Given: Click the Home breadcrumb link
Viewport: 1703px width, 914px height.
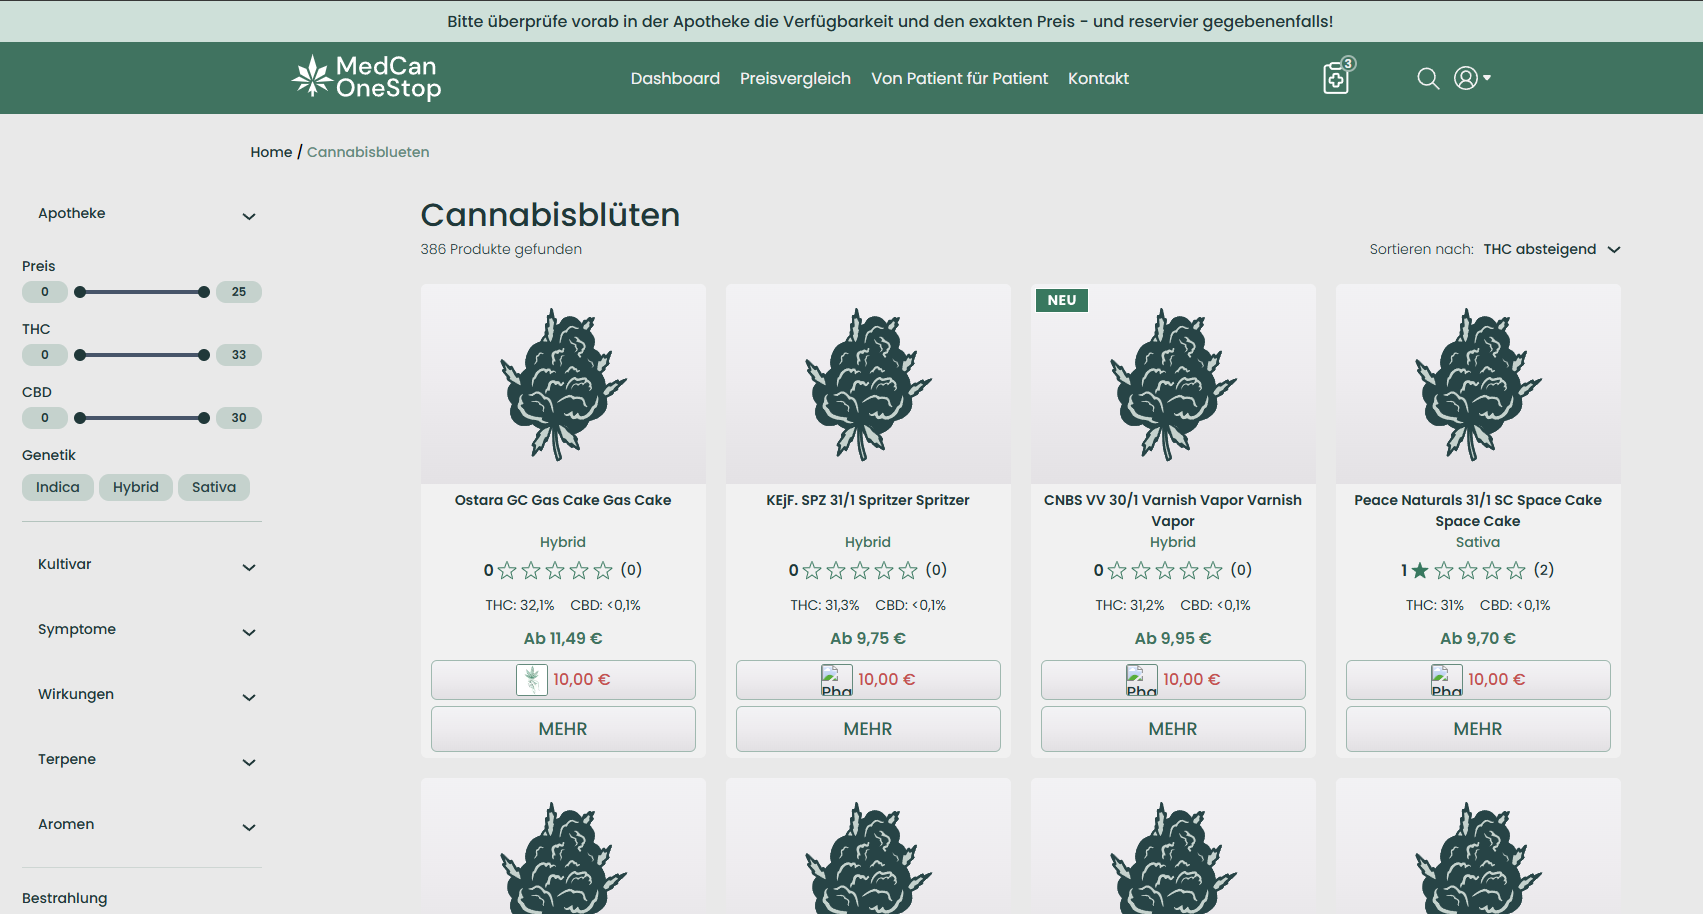Looking at the screenshot, I should coord(271,152).
